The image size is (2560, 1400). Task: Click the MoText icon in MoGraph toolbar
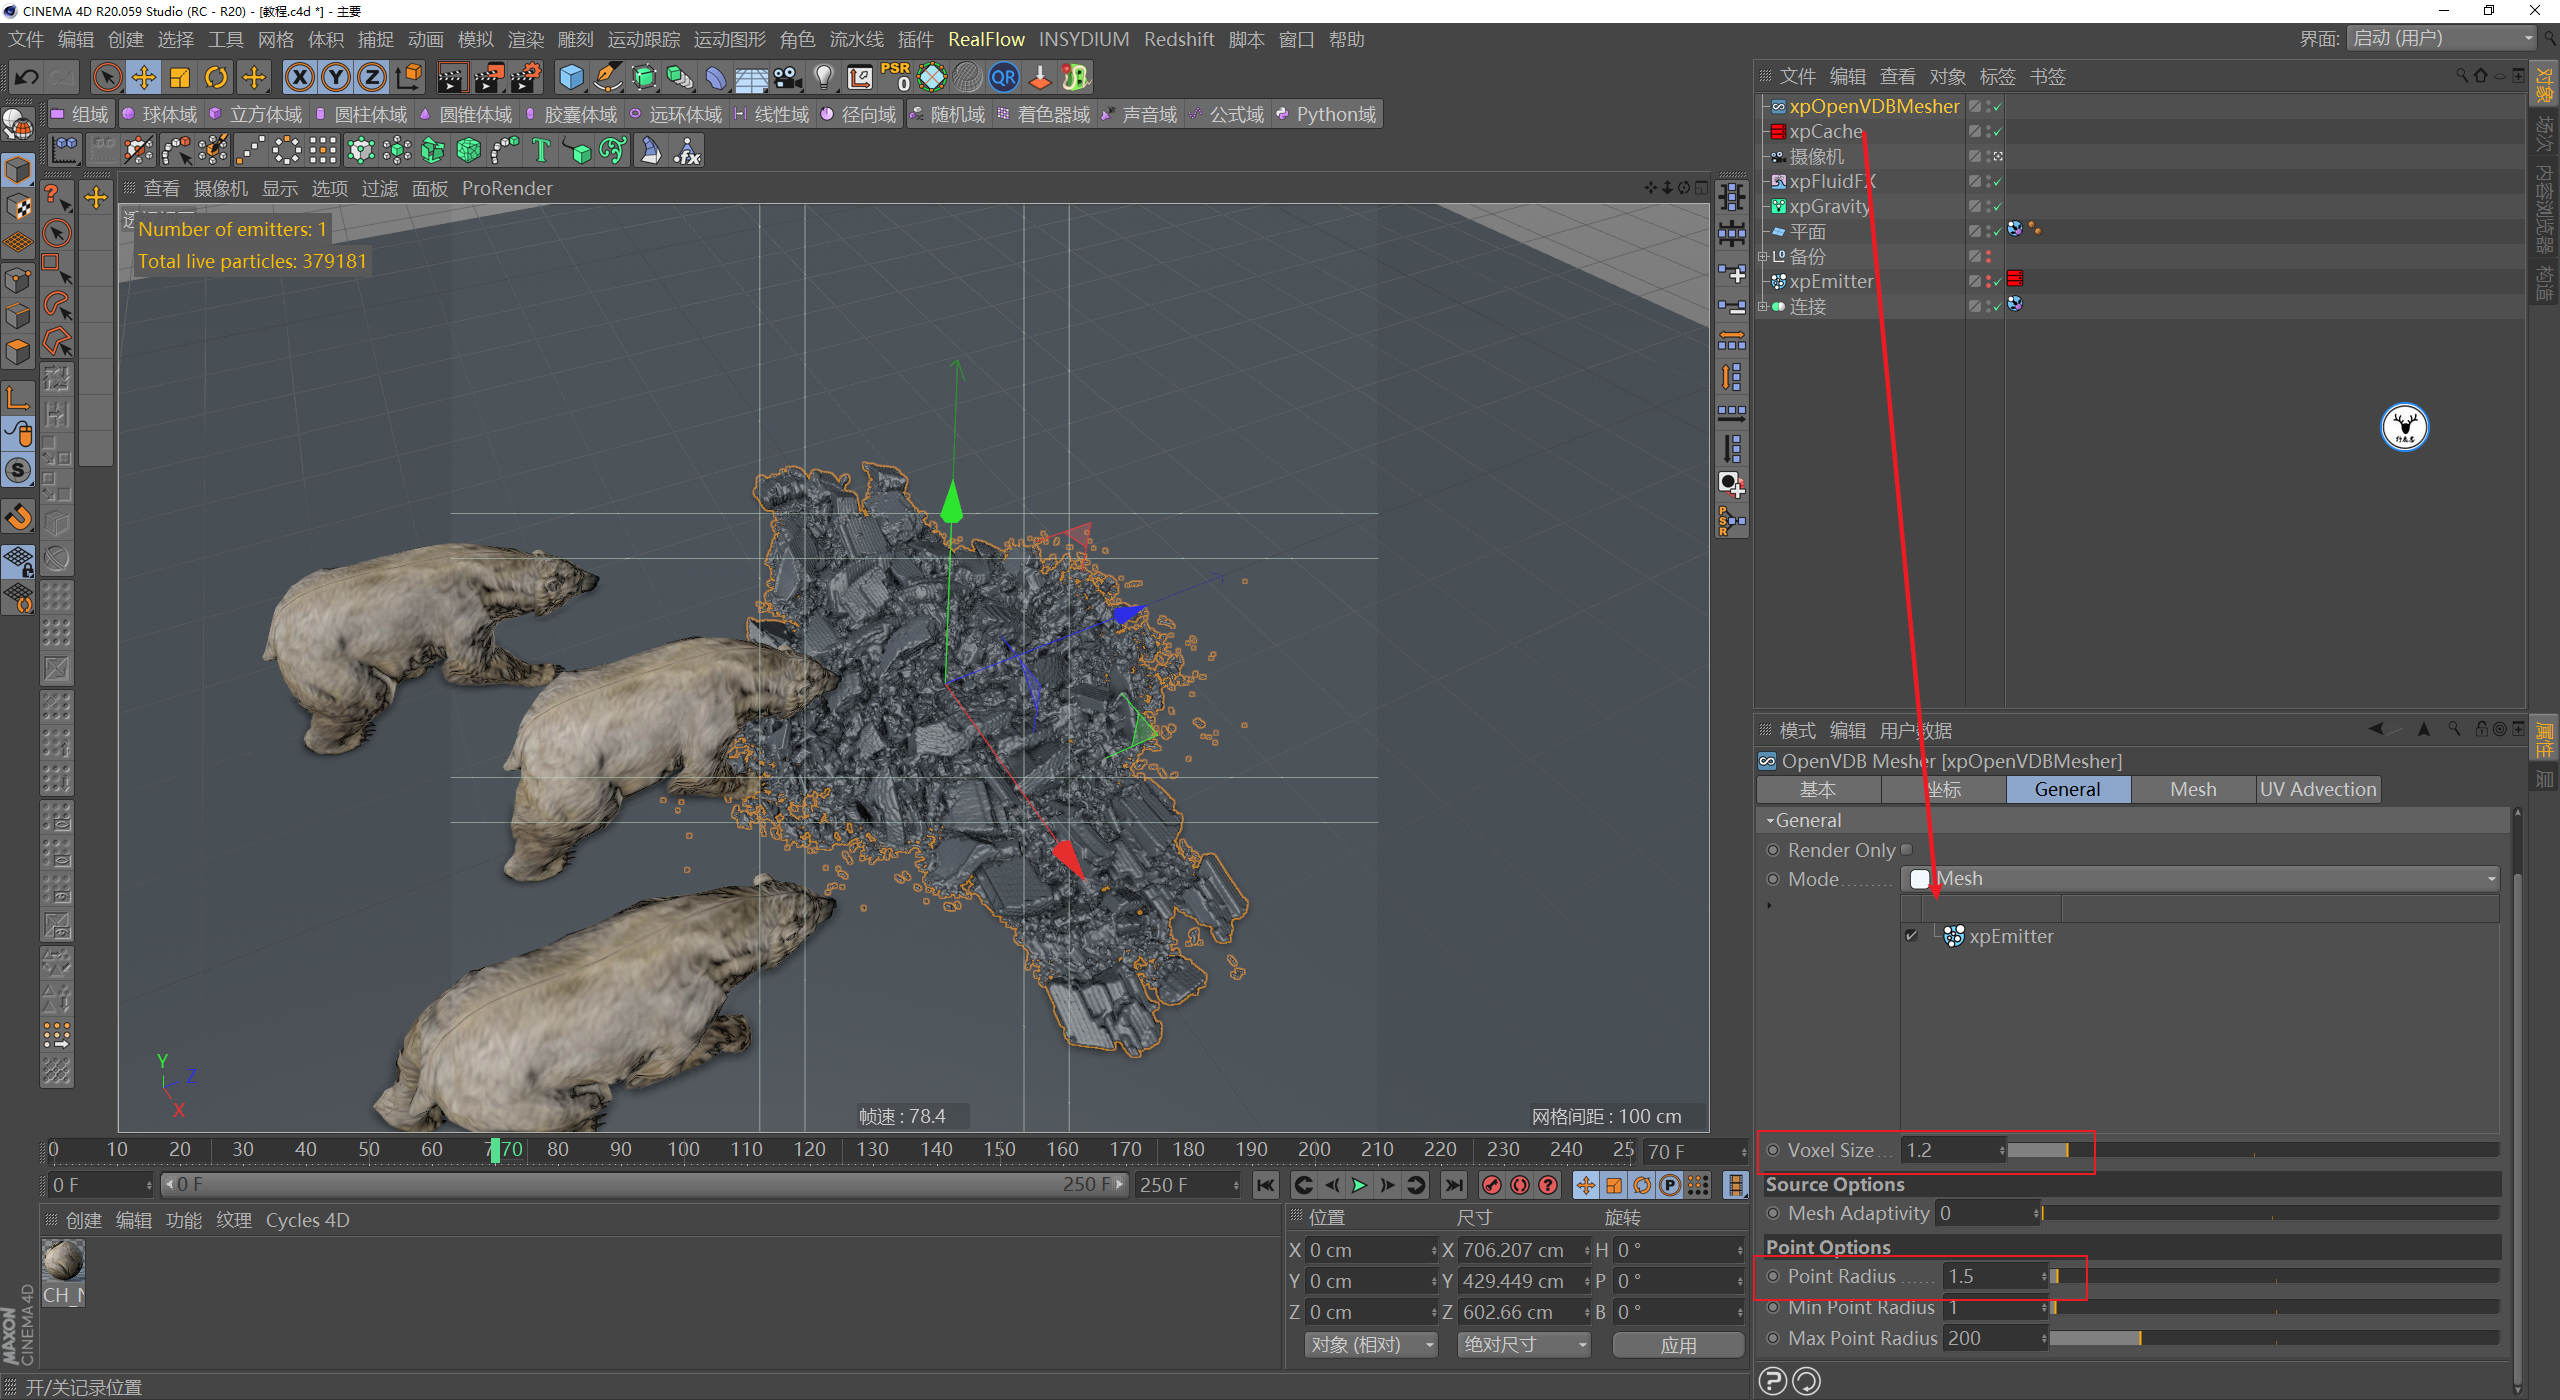click(x=540, y=151)
